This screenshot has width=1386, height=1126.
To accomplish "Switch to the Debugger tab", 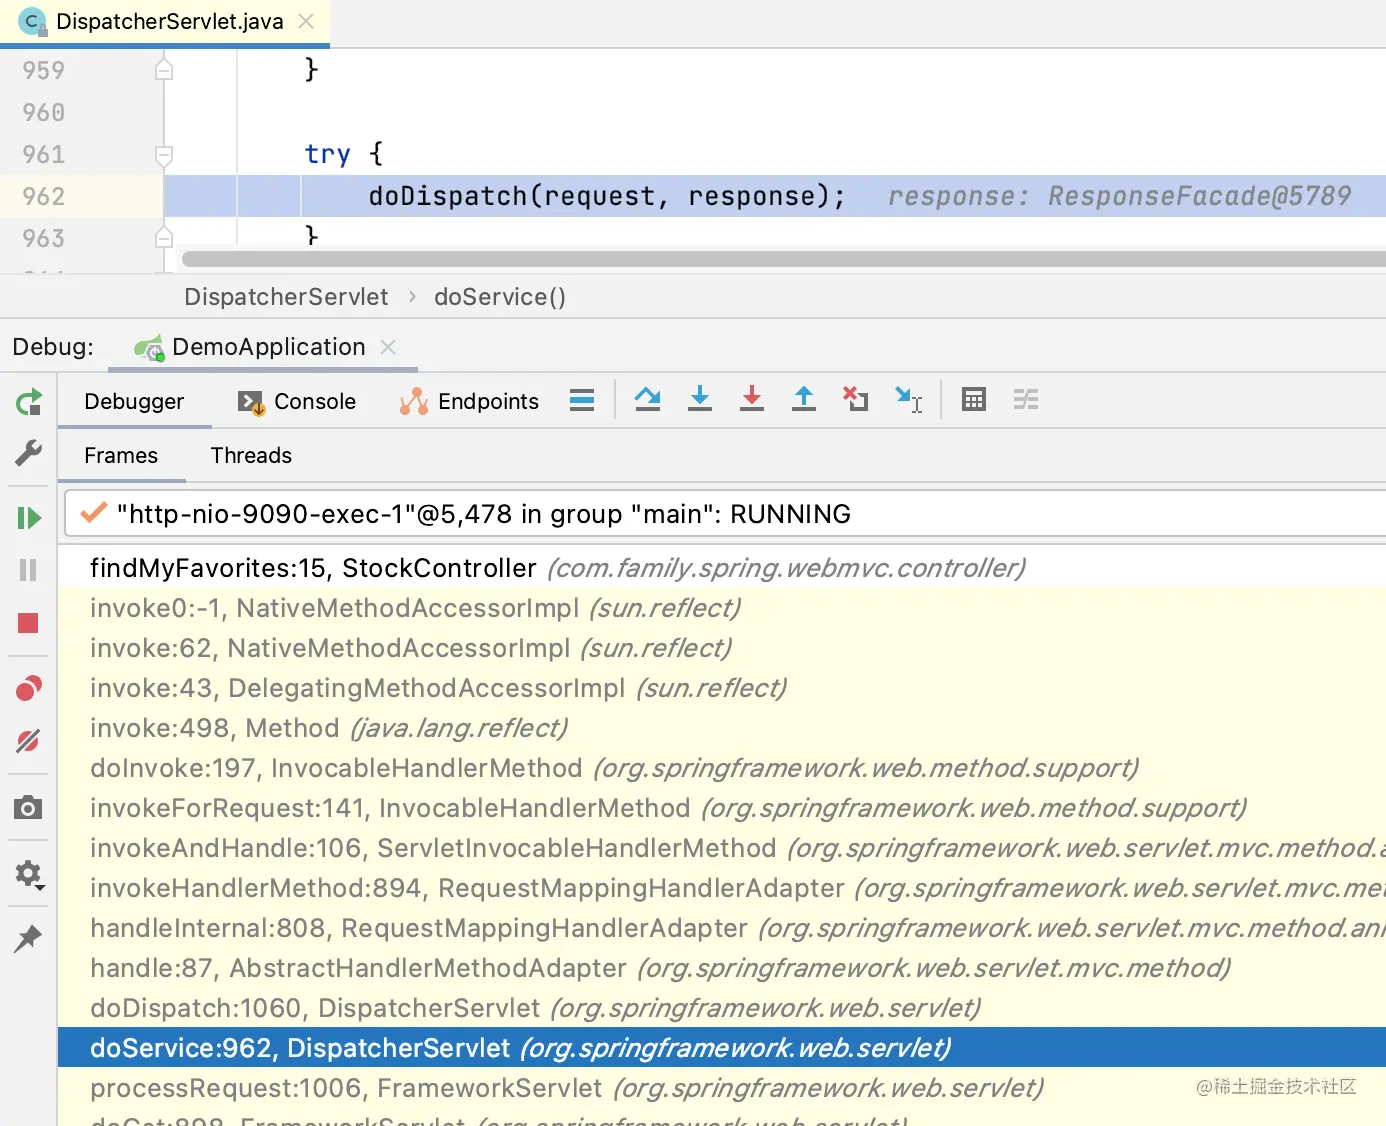I will click(x=134, y=402).
